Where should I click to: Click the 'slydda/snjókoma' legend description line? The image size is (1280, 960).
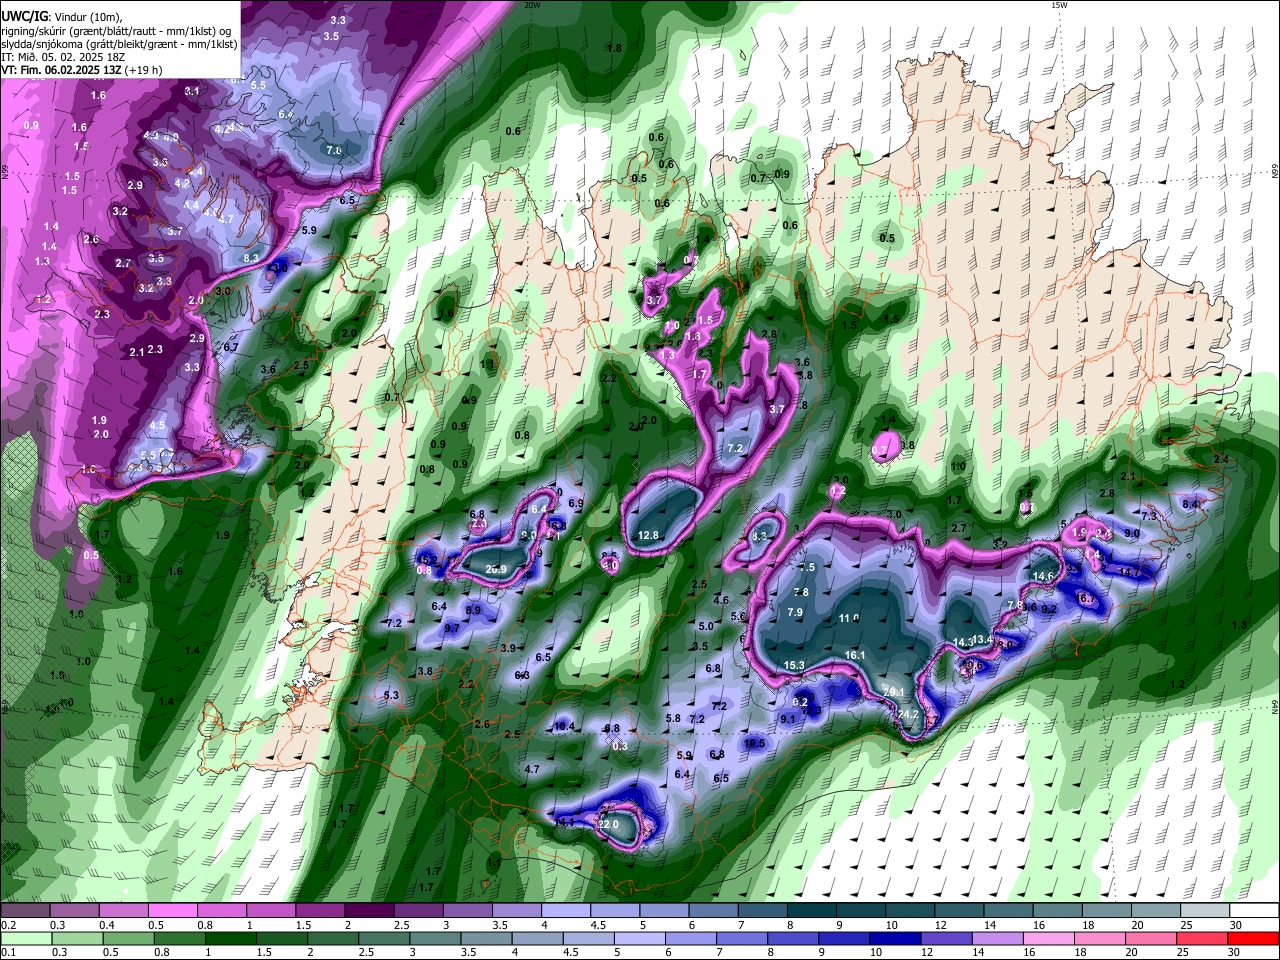pyautogui.click(x=119, y=44)
